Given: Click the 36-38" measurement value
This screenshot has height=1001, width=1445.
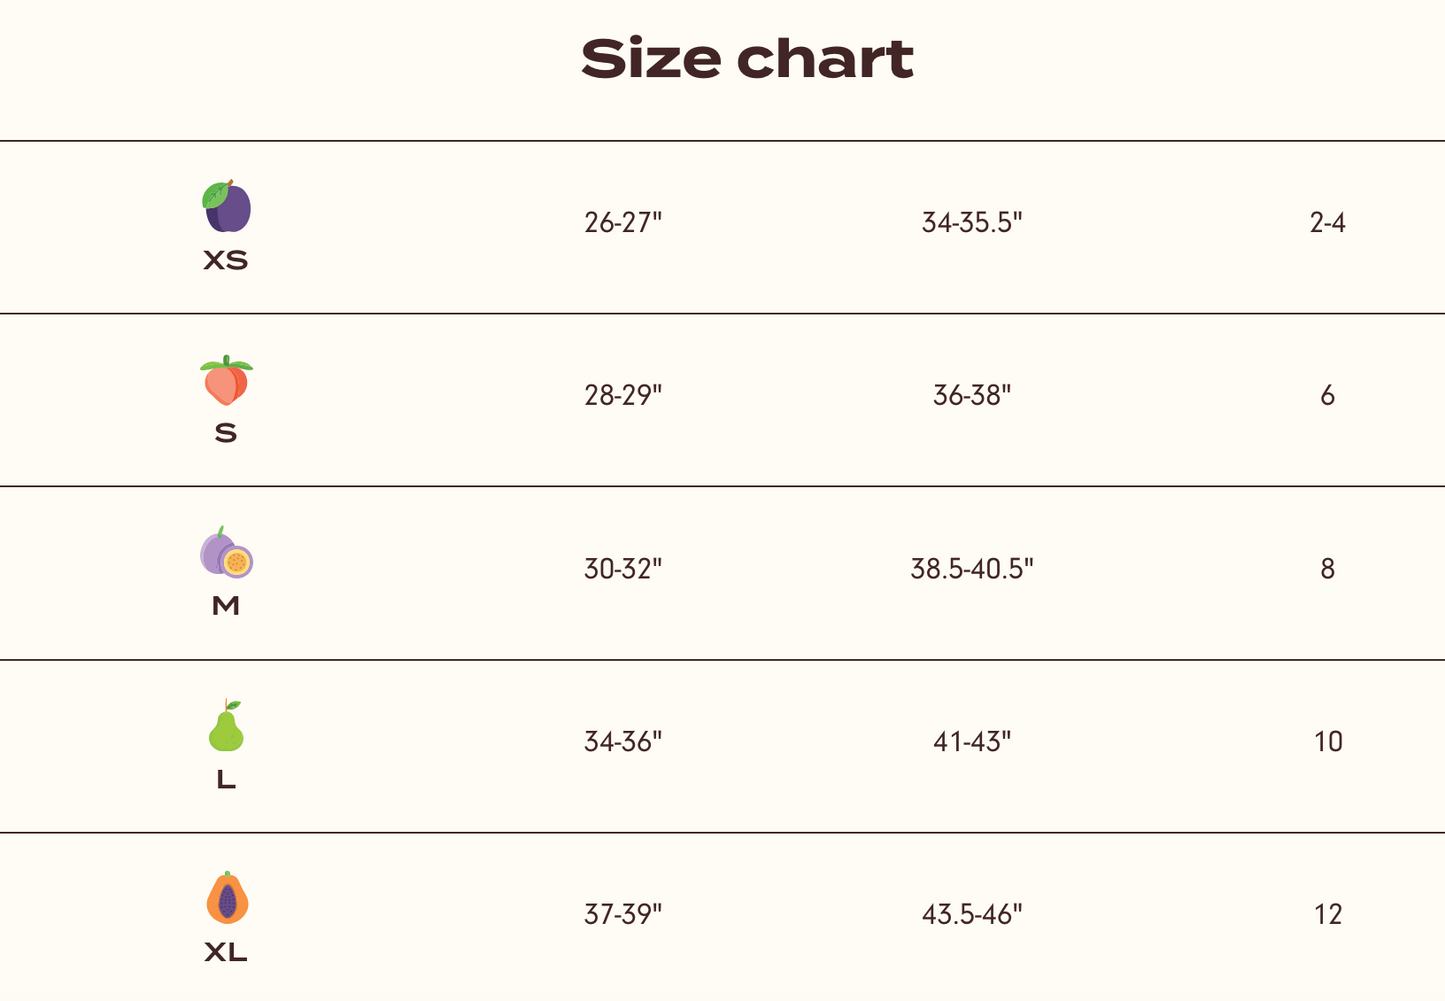Looking at the screenshot, I should pos(972,396).
